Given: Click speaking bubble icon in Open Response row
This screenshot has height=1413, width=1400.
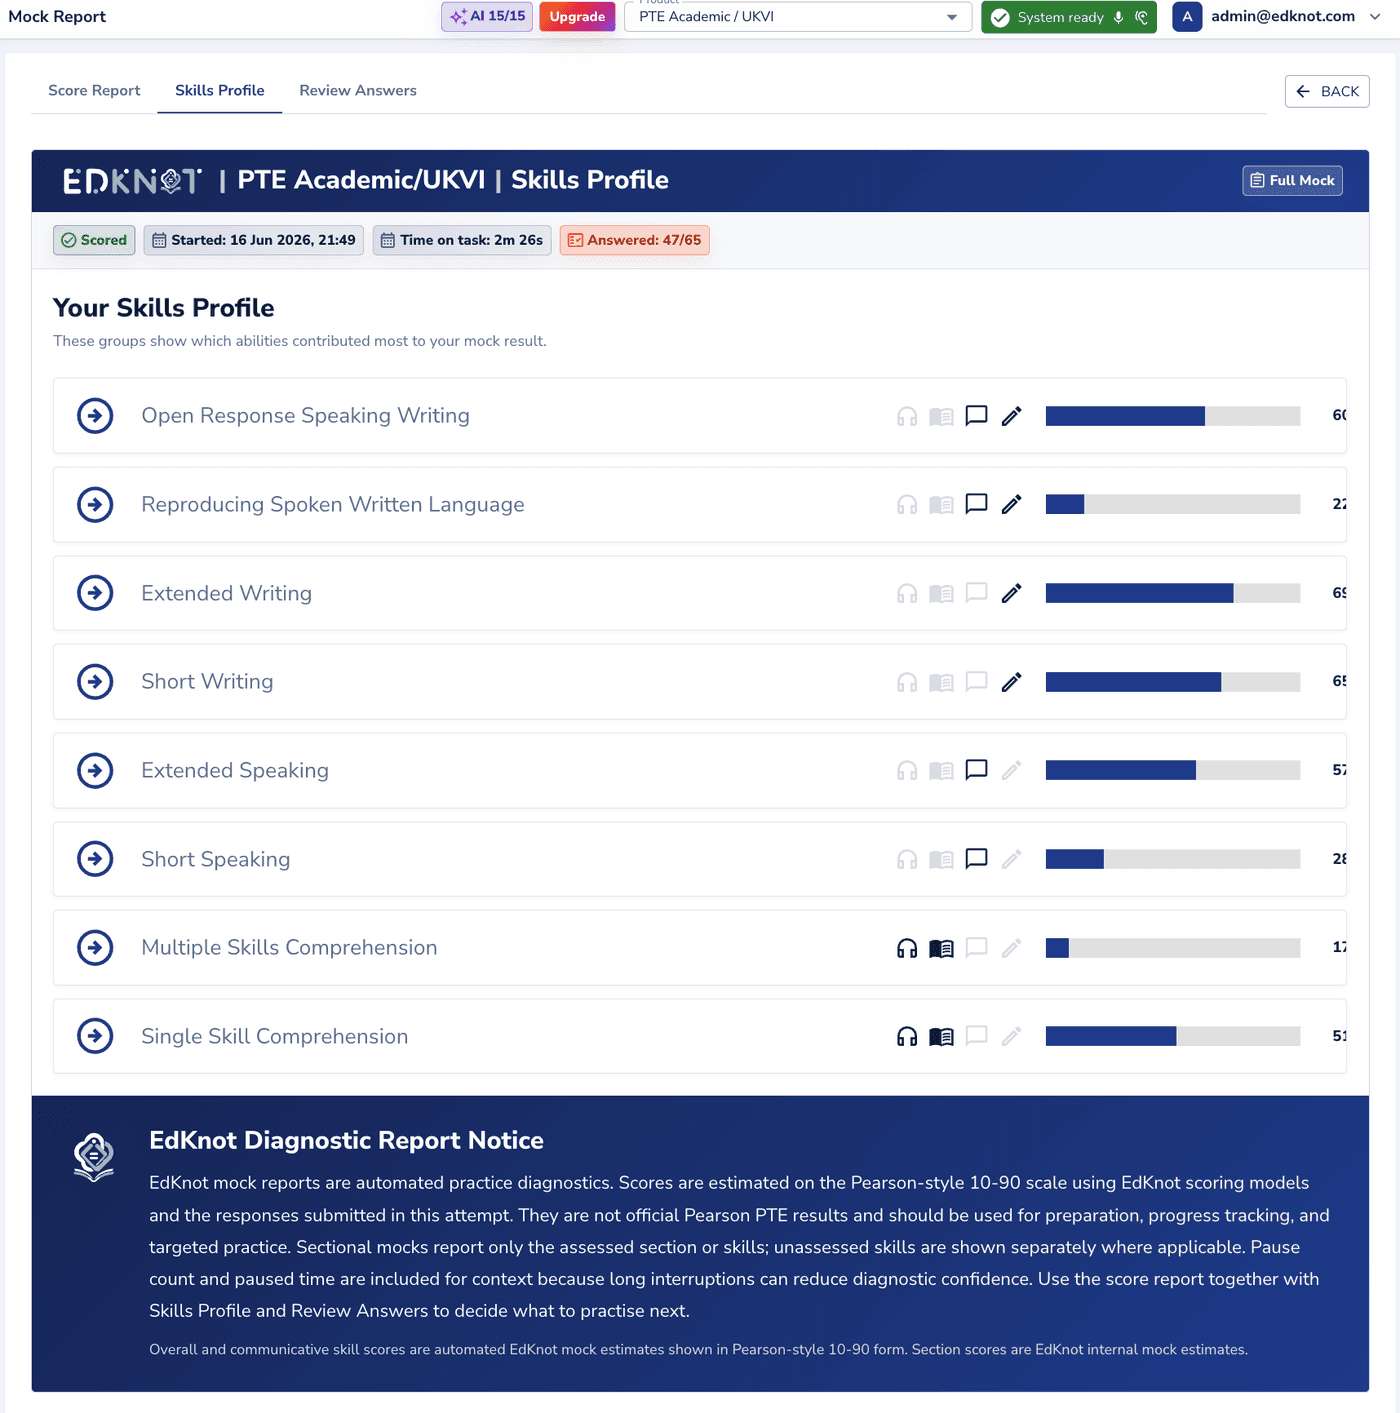Looking at the screenshot, I should 977,416.
